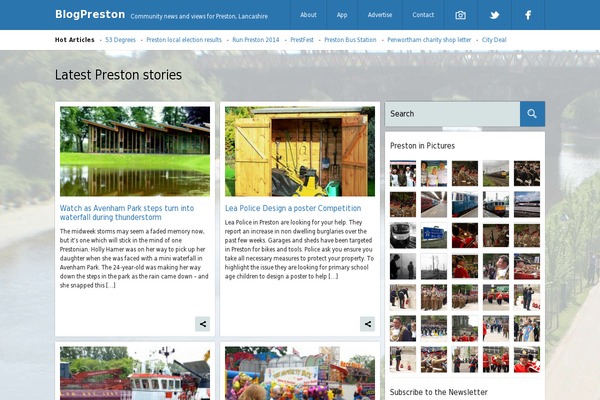Open the funfair balloons story image
The width and height of the screenshot is (600, 400).
pos(300,373)
